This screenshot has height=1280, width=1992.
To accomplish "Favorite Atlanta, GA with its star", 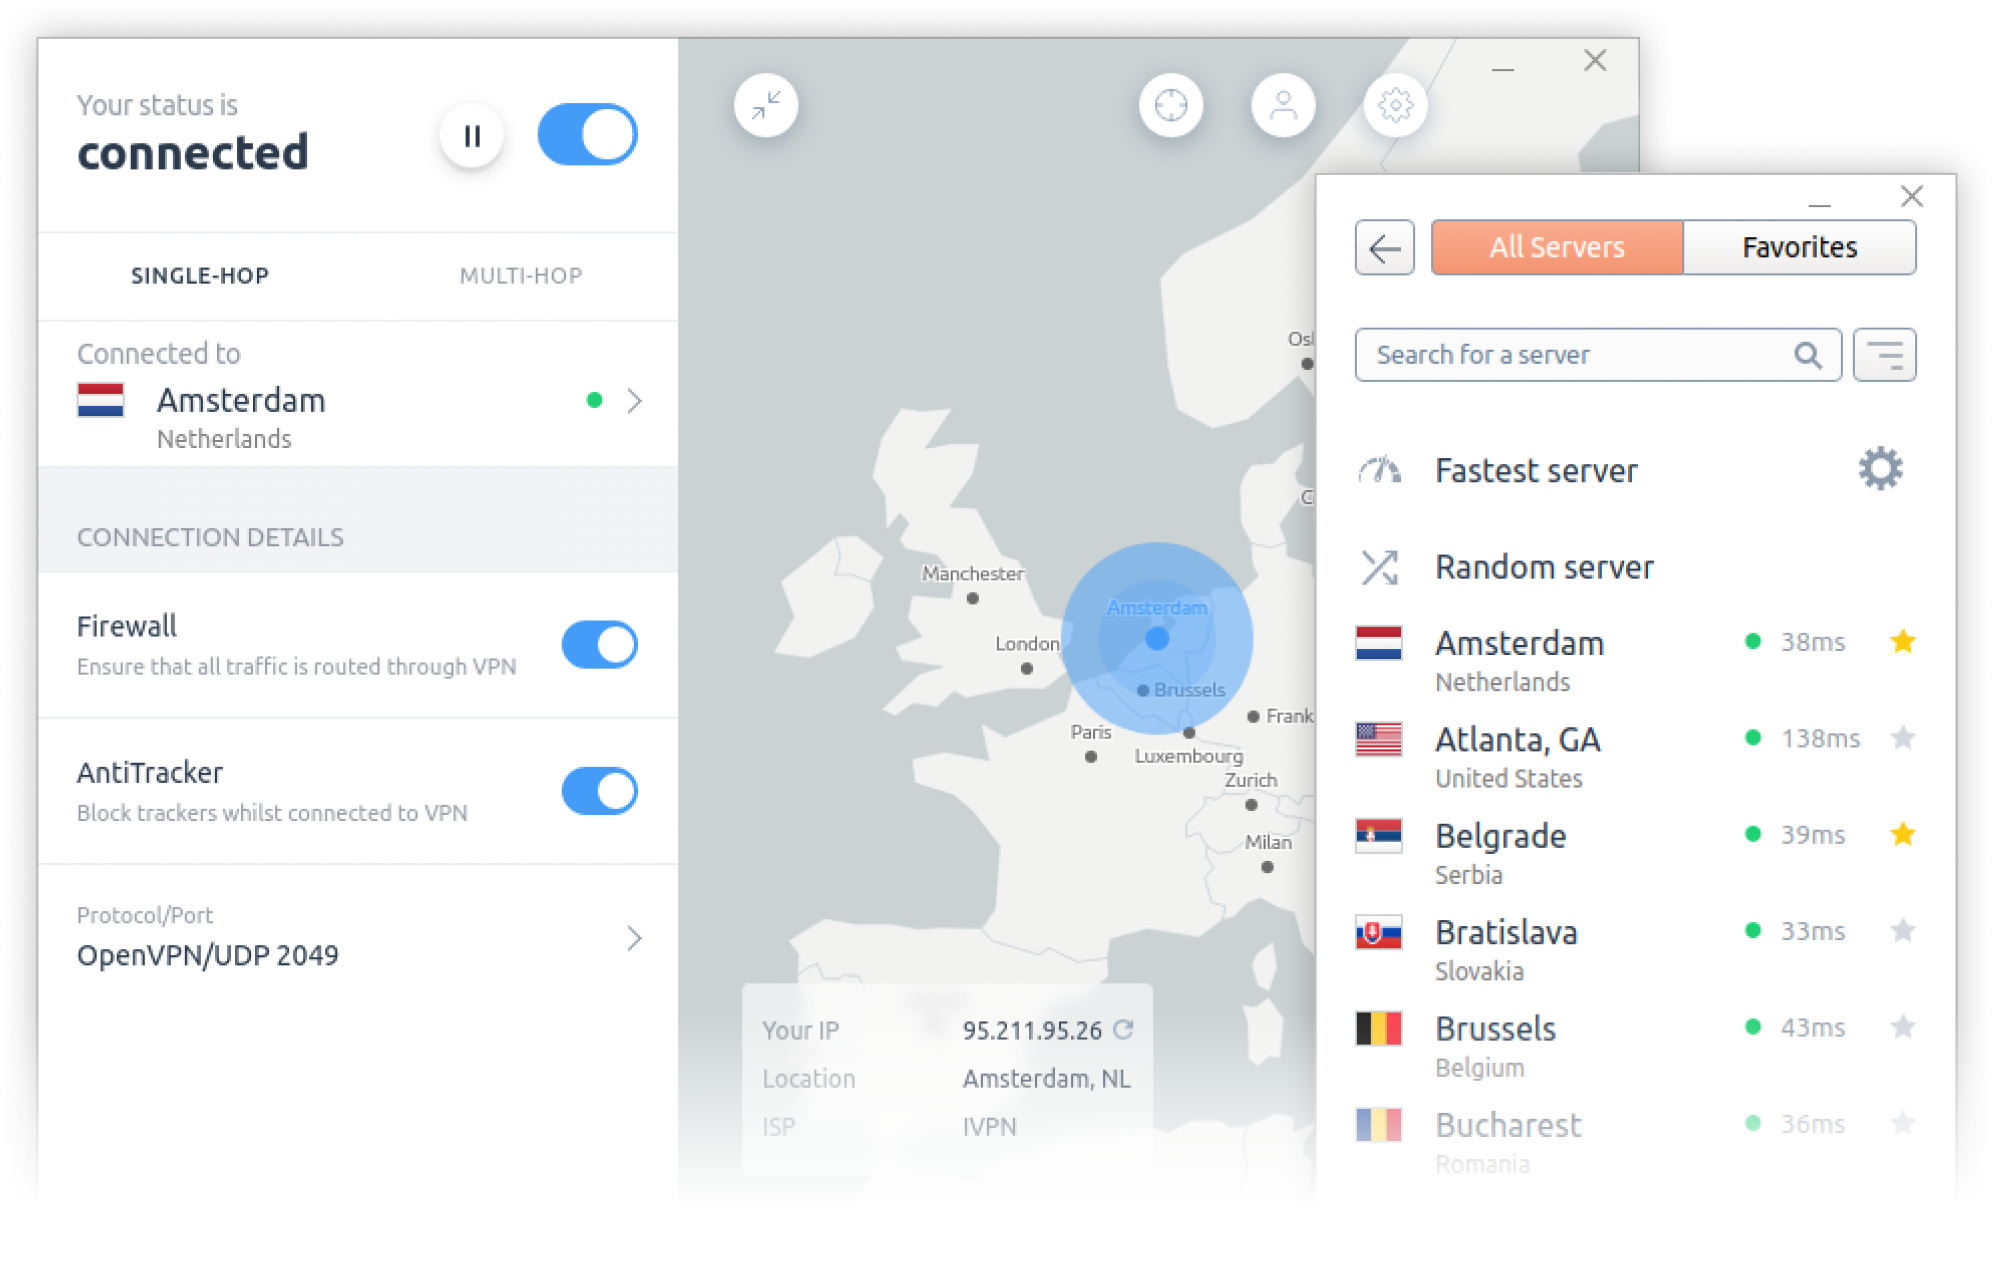I will (1903, 738).
